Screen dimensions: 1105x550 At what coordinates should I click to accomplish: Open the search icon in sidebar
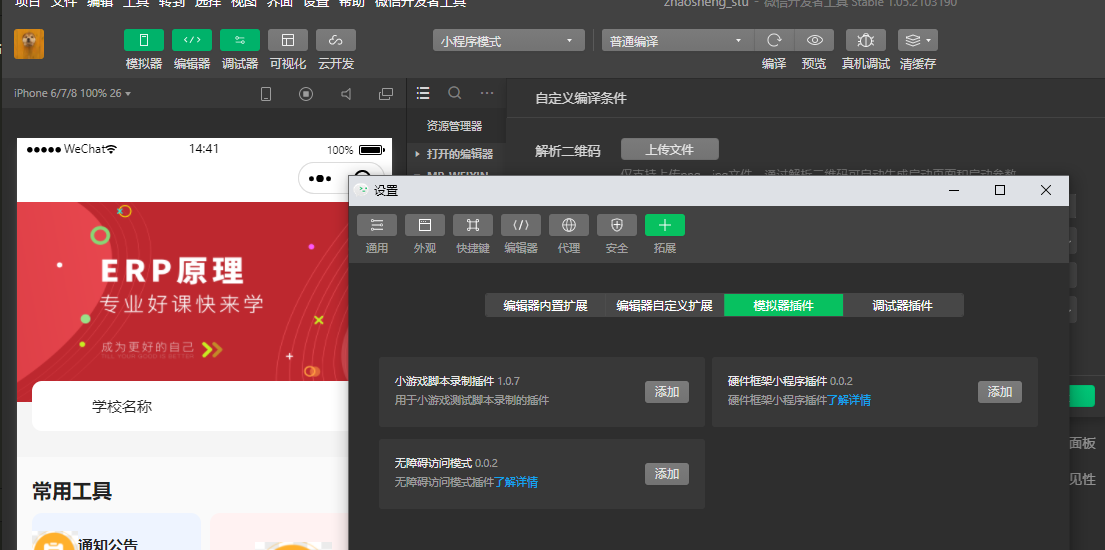tap(455, 92)
